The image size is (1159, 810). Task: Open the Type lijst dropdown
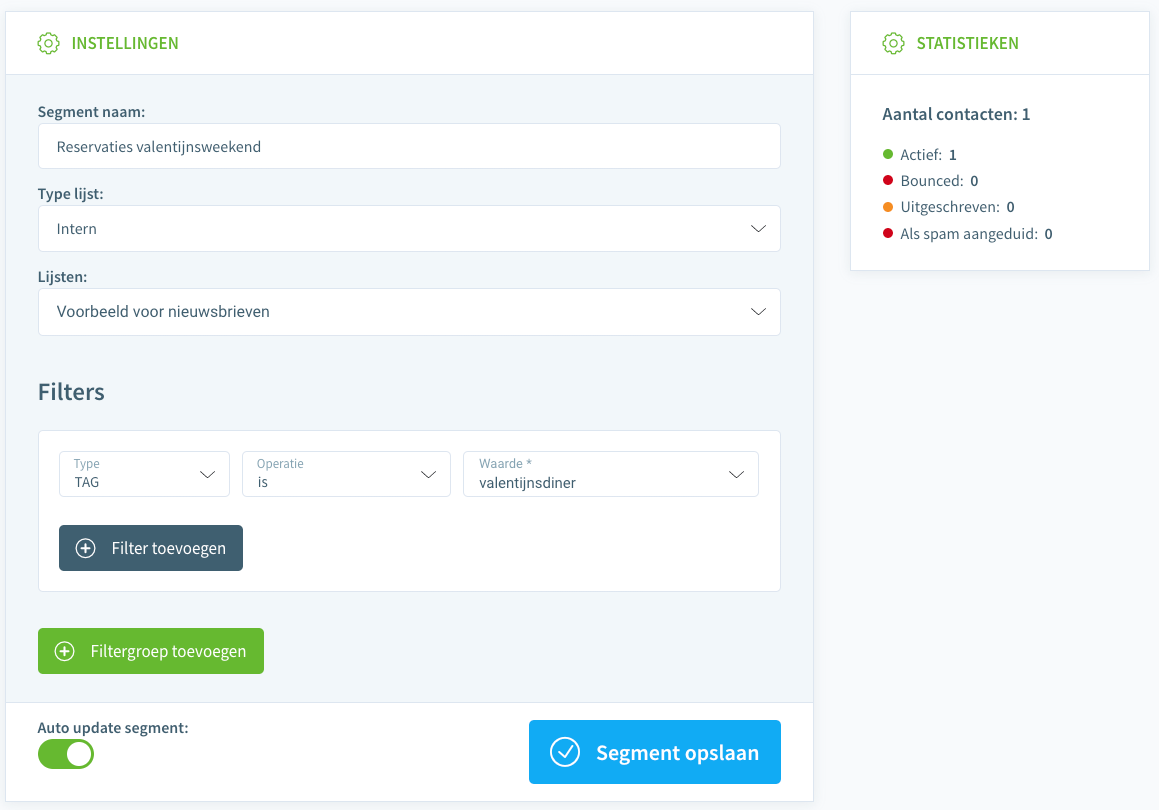409,229
